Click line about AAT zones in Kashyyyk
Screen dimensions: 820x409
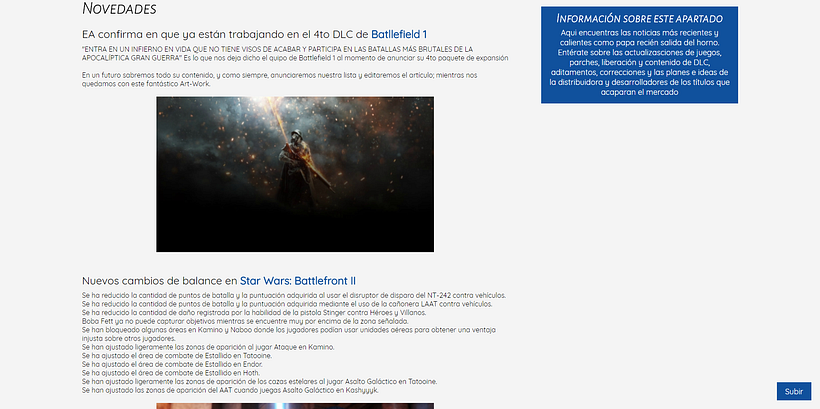coord(230,390)
